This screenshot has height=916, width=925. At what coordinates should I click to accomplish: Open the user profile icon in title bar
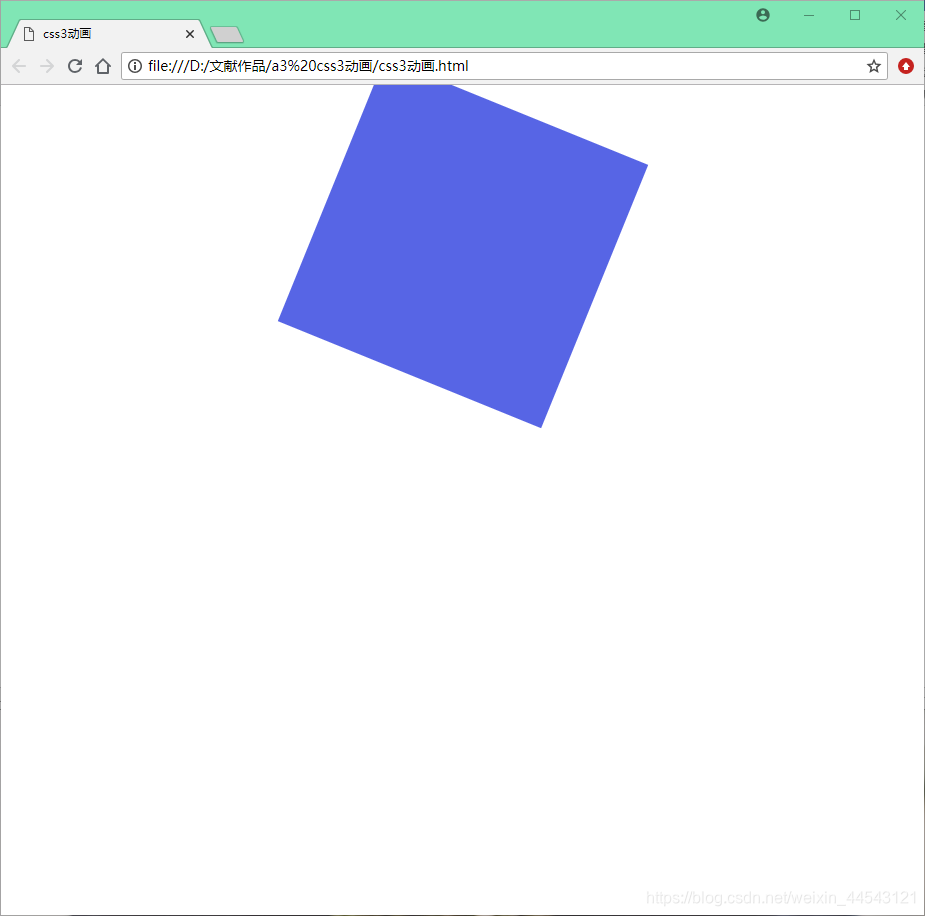763,15
